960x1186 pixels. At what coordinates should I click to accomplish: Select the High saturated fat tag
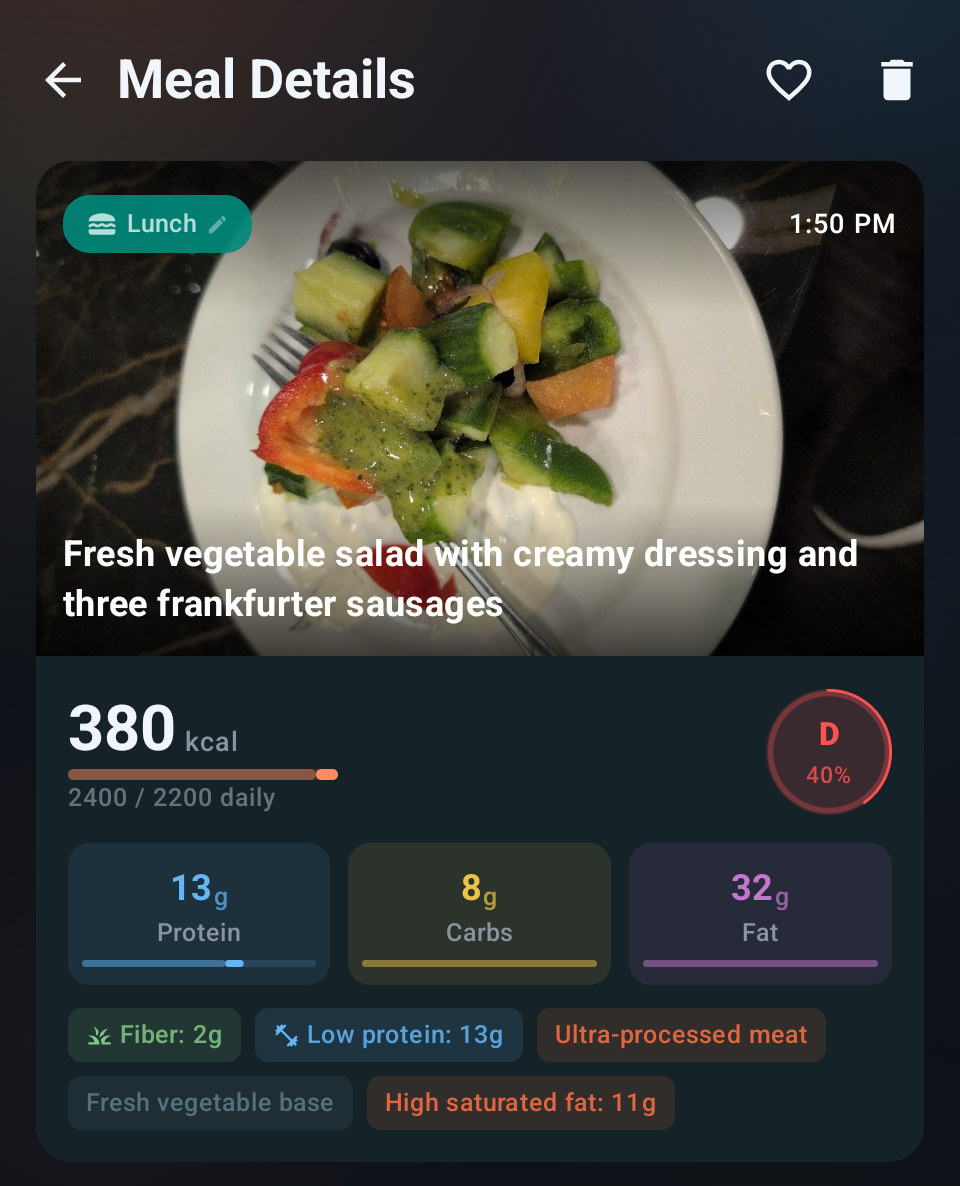[520, 1103]
